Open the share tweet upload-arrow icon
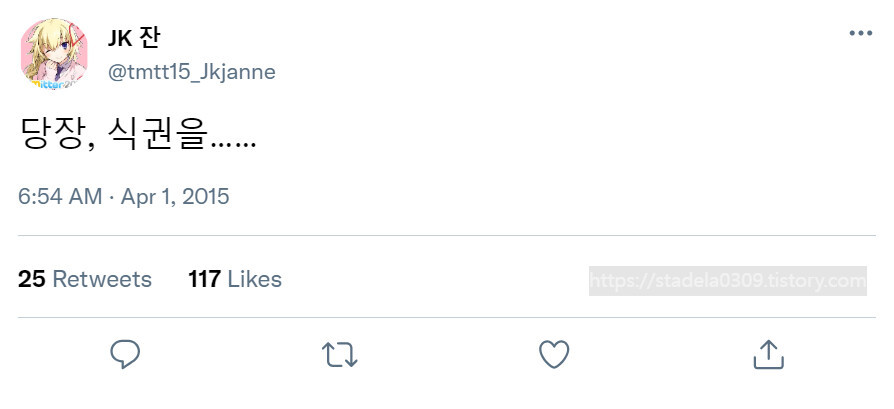This screenshot has width=894, height=409. (767, 353)
